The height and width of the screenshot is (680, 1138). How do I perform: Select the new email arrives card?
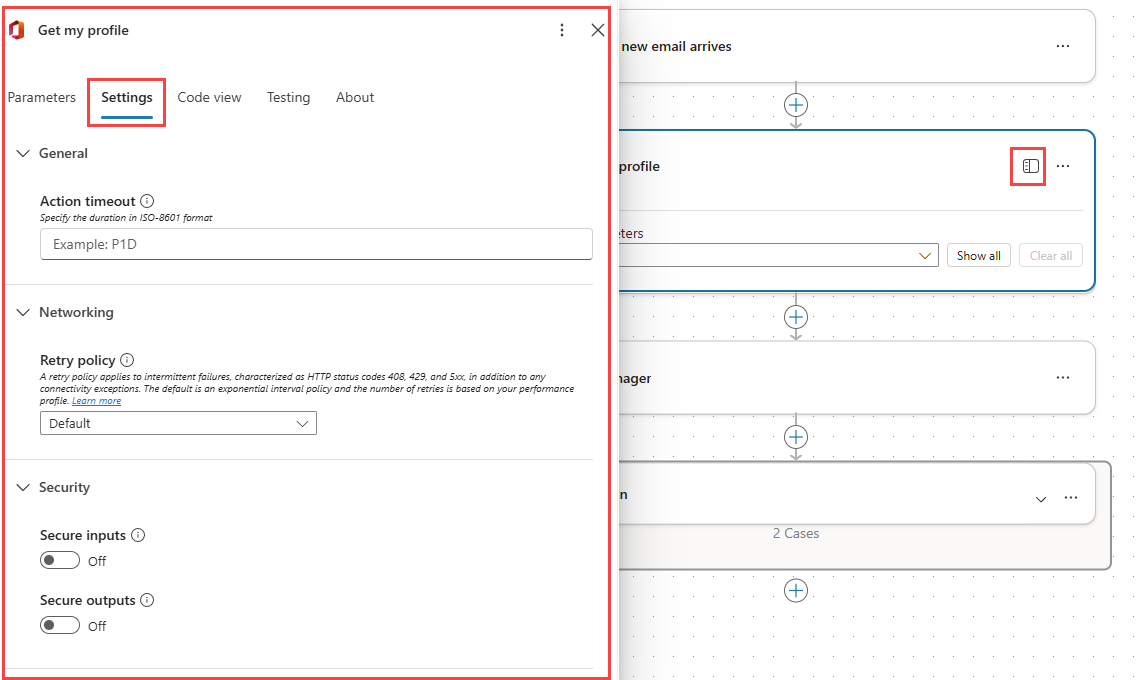[x=856, y=46]
